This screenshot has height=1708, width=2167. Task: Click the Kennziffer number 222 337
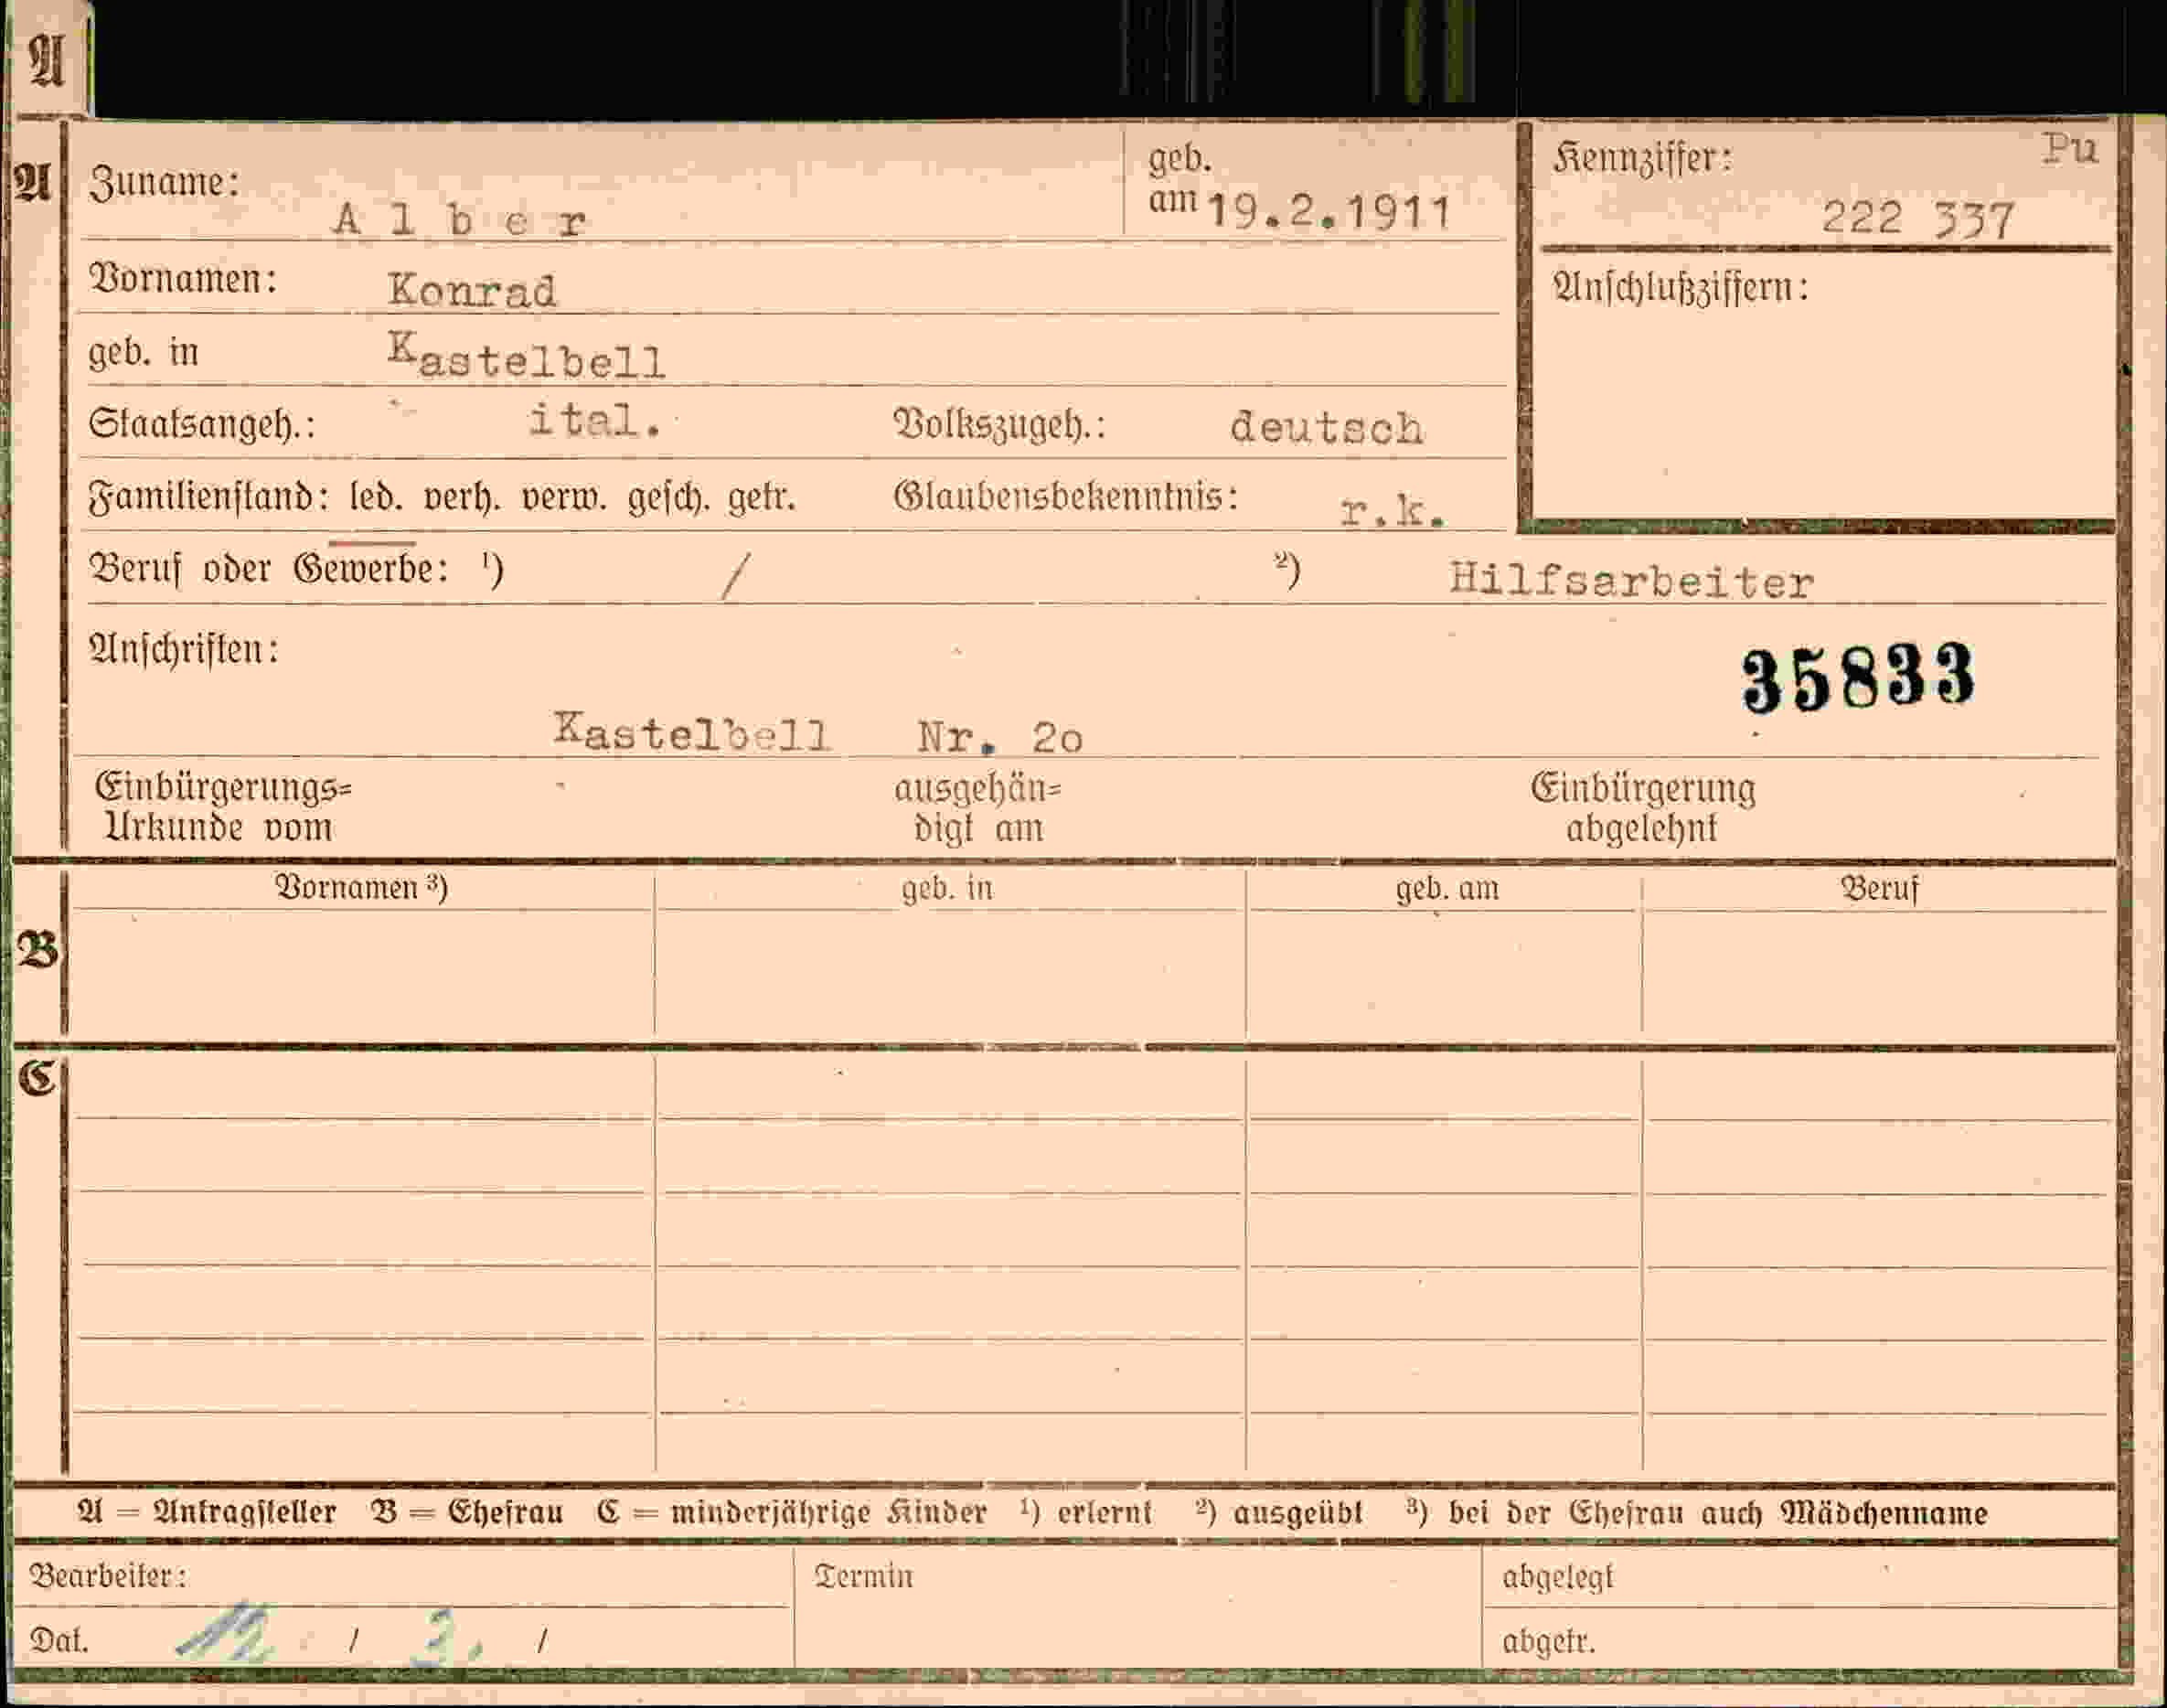1917,219
